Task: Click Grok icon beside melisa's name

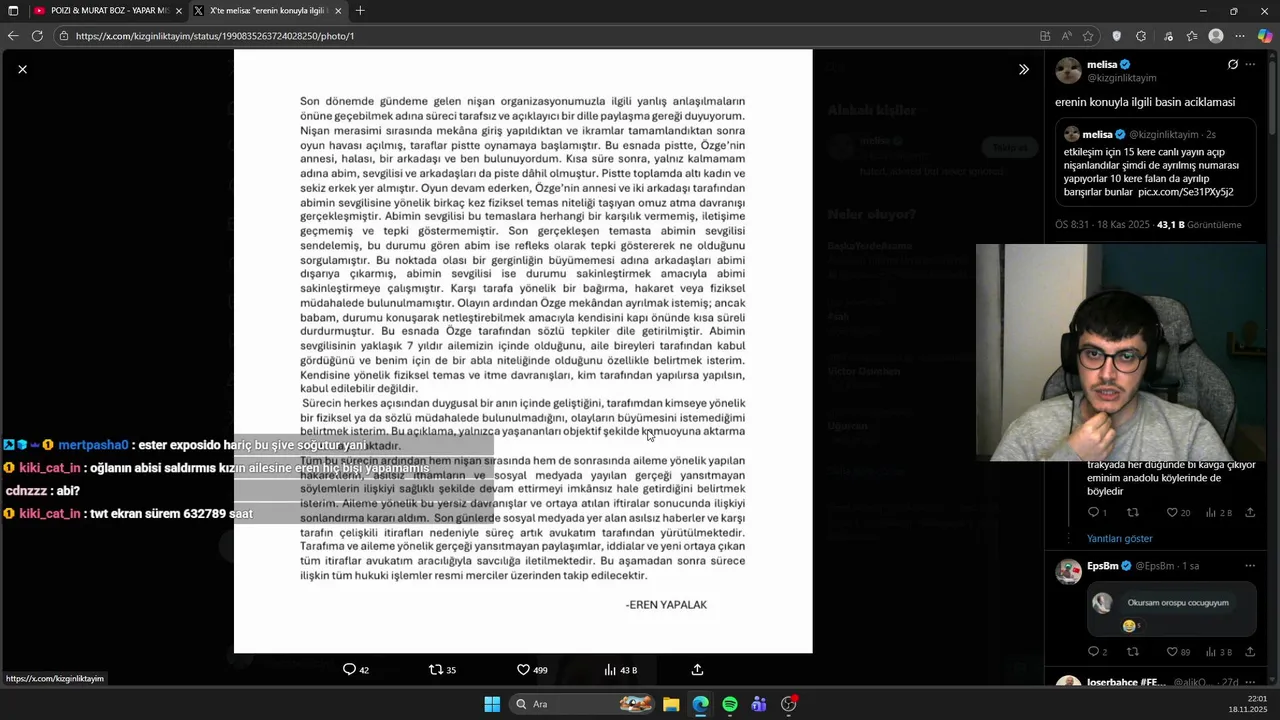Action: tap(1232, 65)
